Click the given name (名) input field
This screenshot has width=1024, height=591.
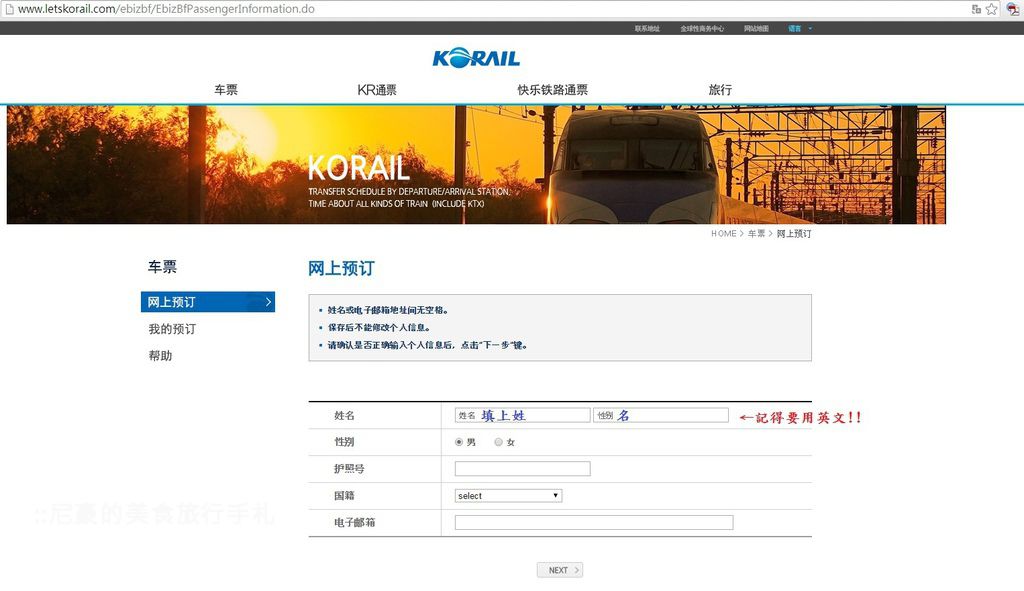(661, 415)
